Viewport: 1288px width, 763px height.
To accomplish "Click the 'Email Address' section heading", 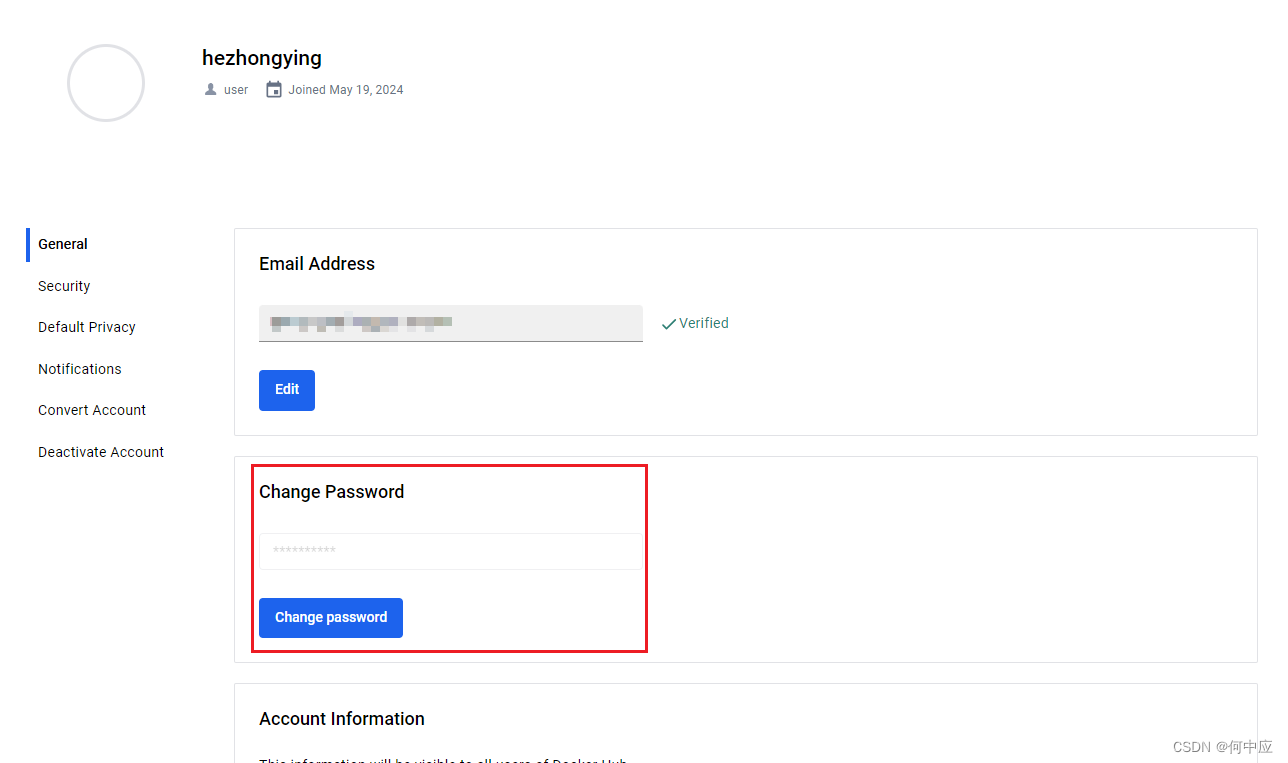I will tap(317, 264).
